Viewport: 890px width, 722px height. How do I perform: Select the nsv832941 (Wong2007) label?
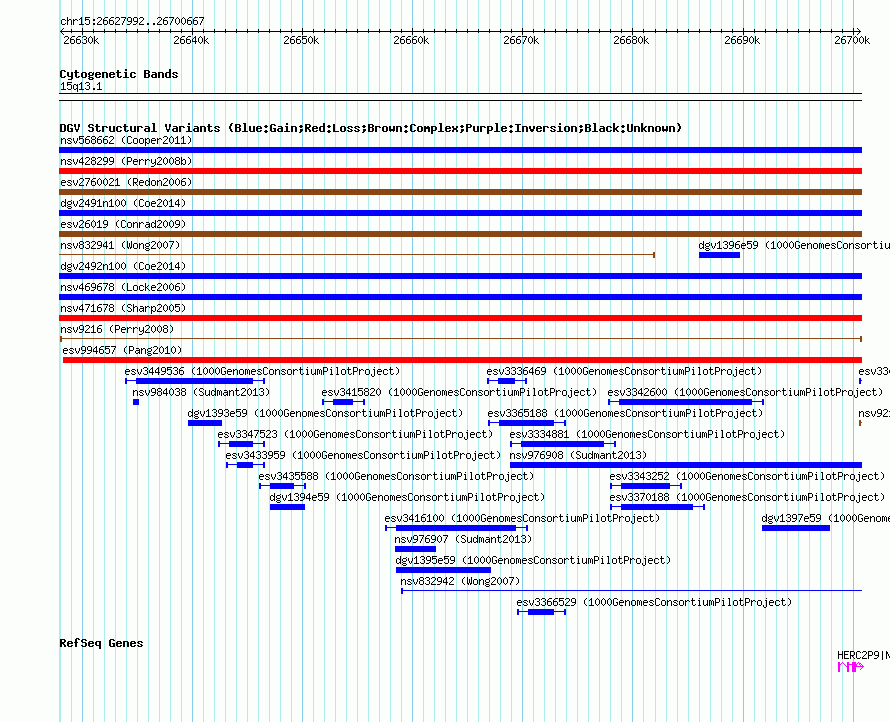pos(120,245)
